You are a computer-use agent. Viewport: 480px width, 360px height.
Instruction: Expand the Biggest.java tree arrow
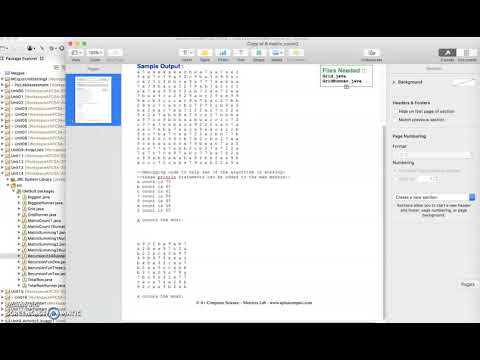tap(19, 197)
